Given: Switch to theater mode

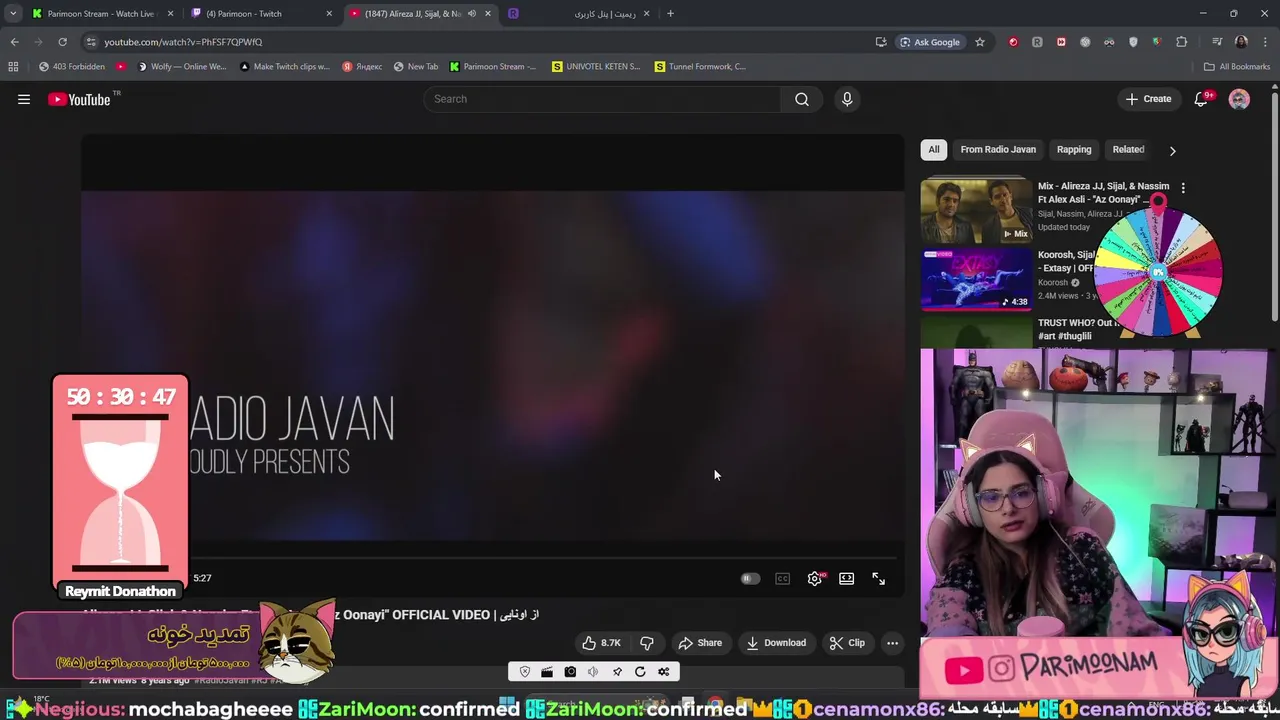Looking at the screenshot, I should [x=847, y=578].
